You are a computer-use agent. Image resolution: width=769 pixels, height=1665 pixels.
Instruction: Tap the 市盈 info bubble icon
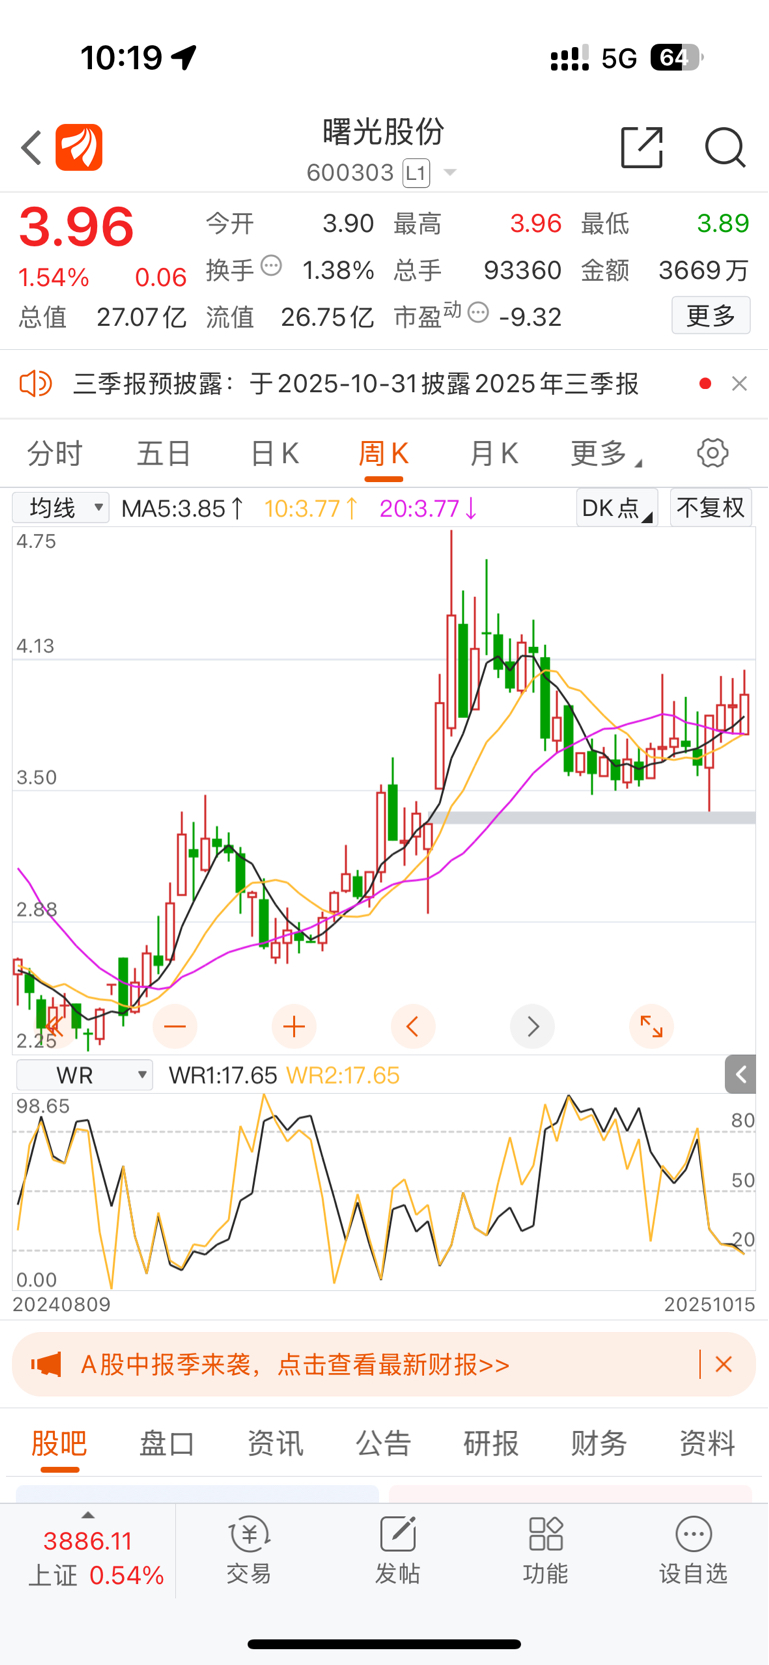(478, 314)
